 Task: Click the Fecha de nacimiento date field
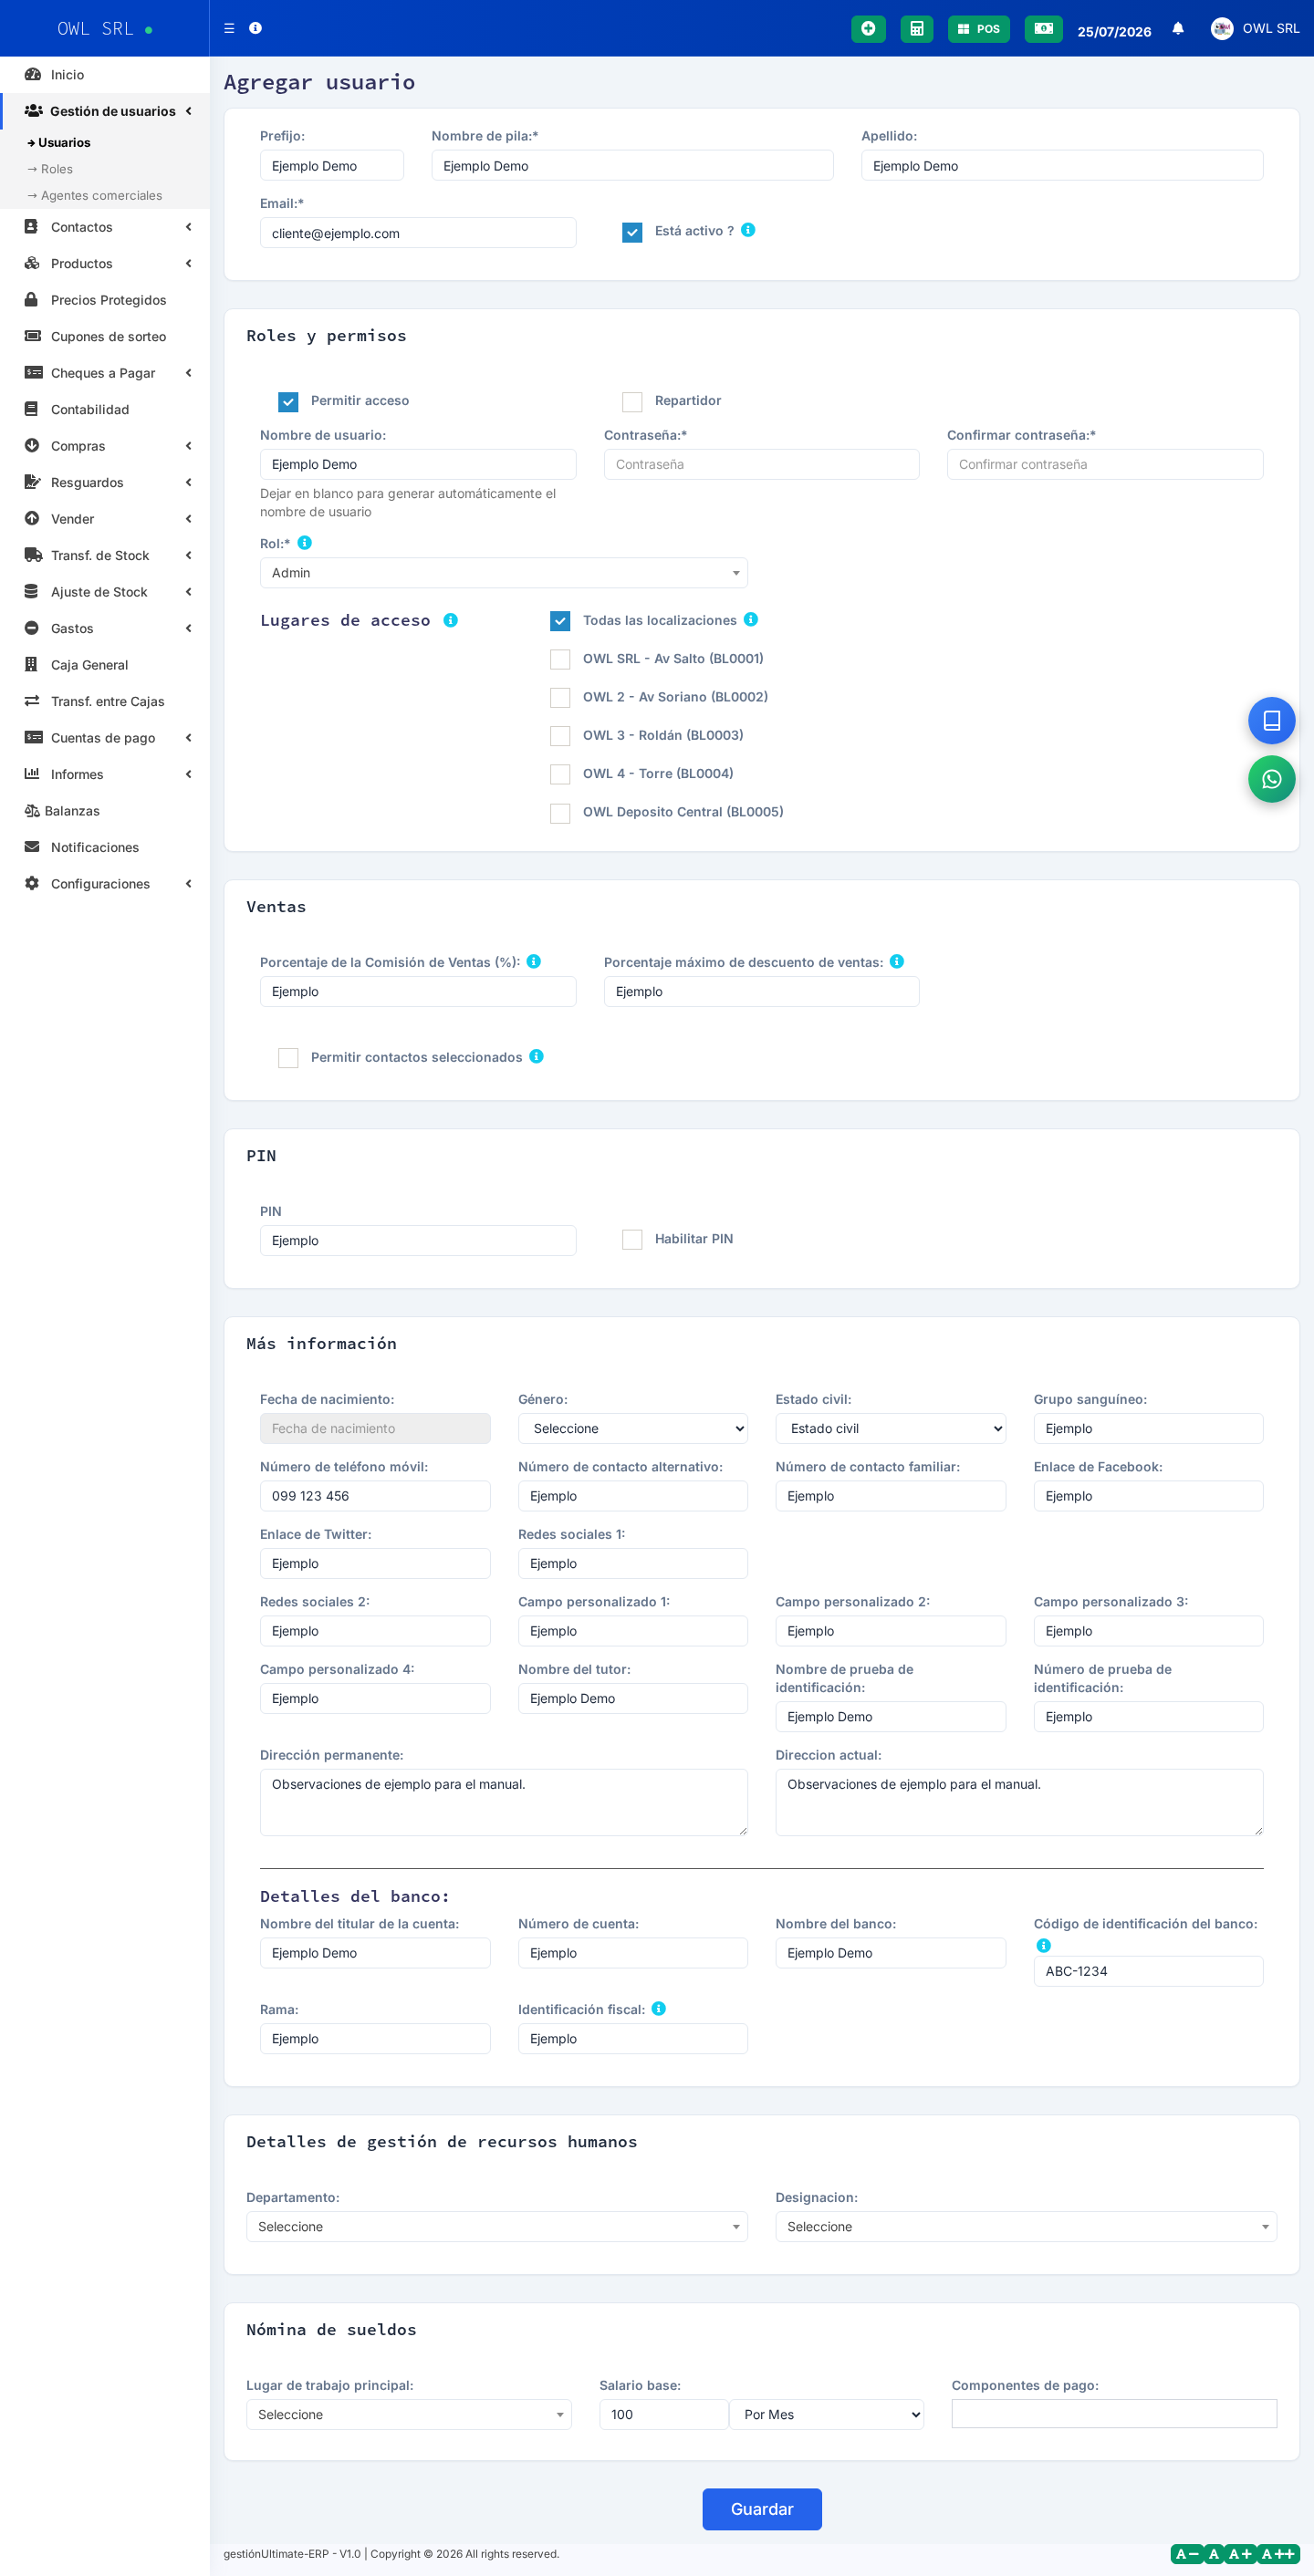(x=375, y=1428)
